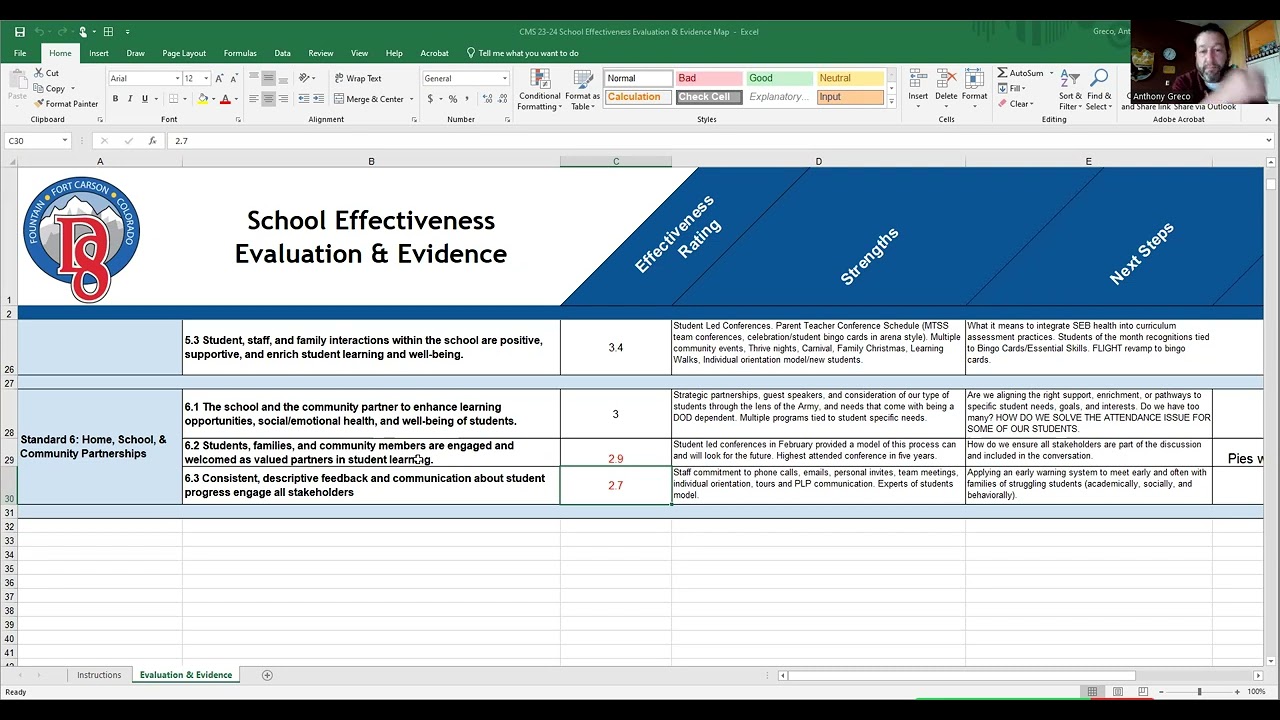Open the fill color dropdown arrow
This screenshot has height=720, width=1280.
point(213,99)
